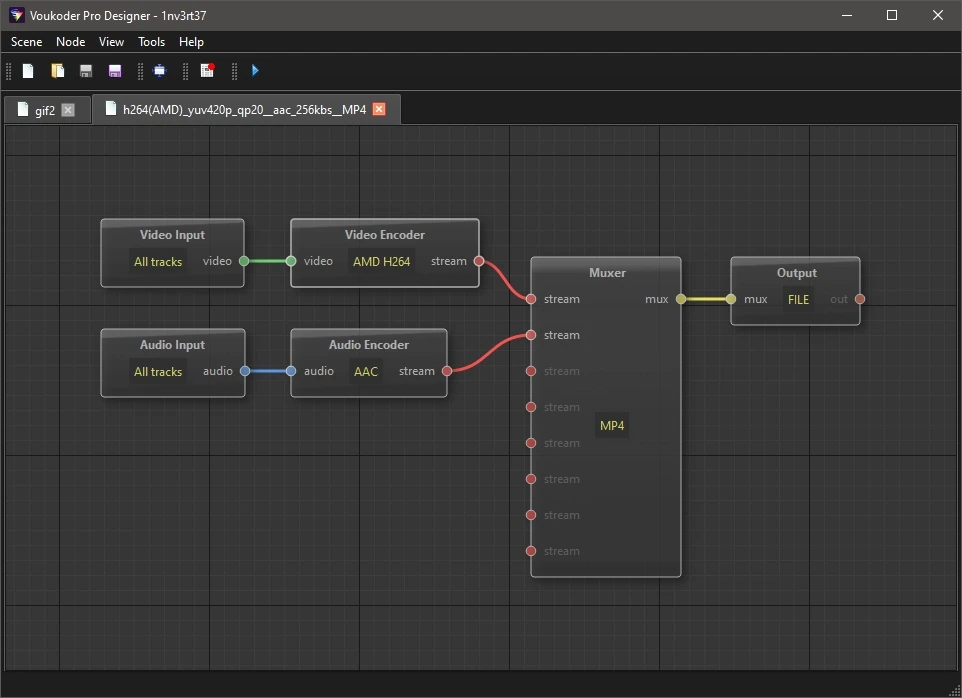962x698 pixels.
Task: Click the last Muxer stream input port
Action: coord(531,551)
